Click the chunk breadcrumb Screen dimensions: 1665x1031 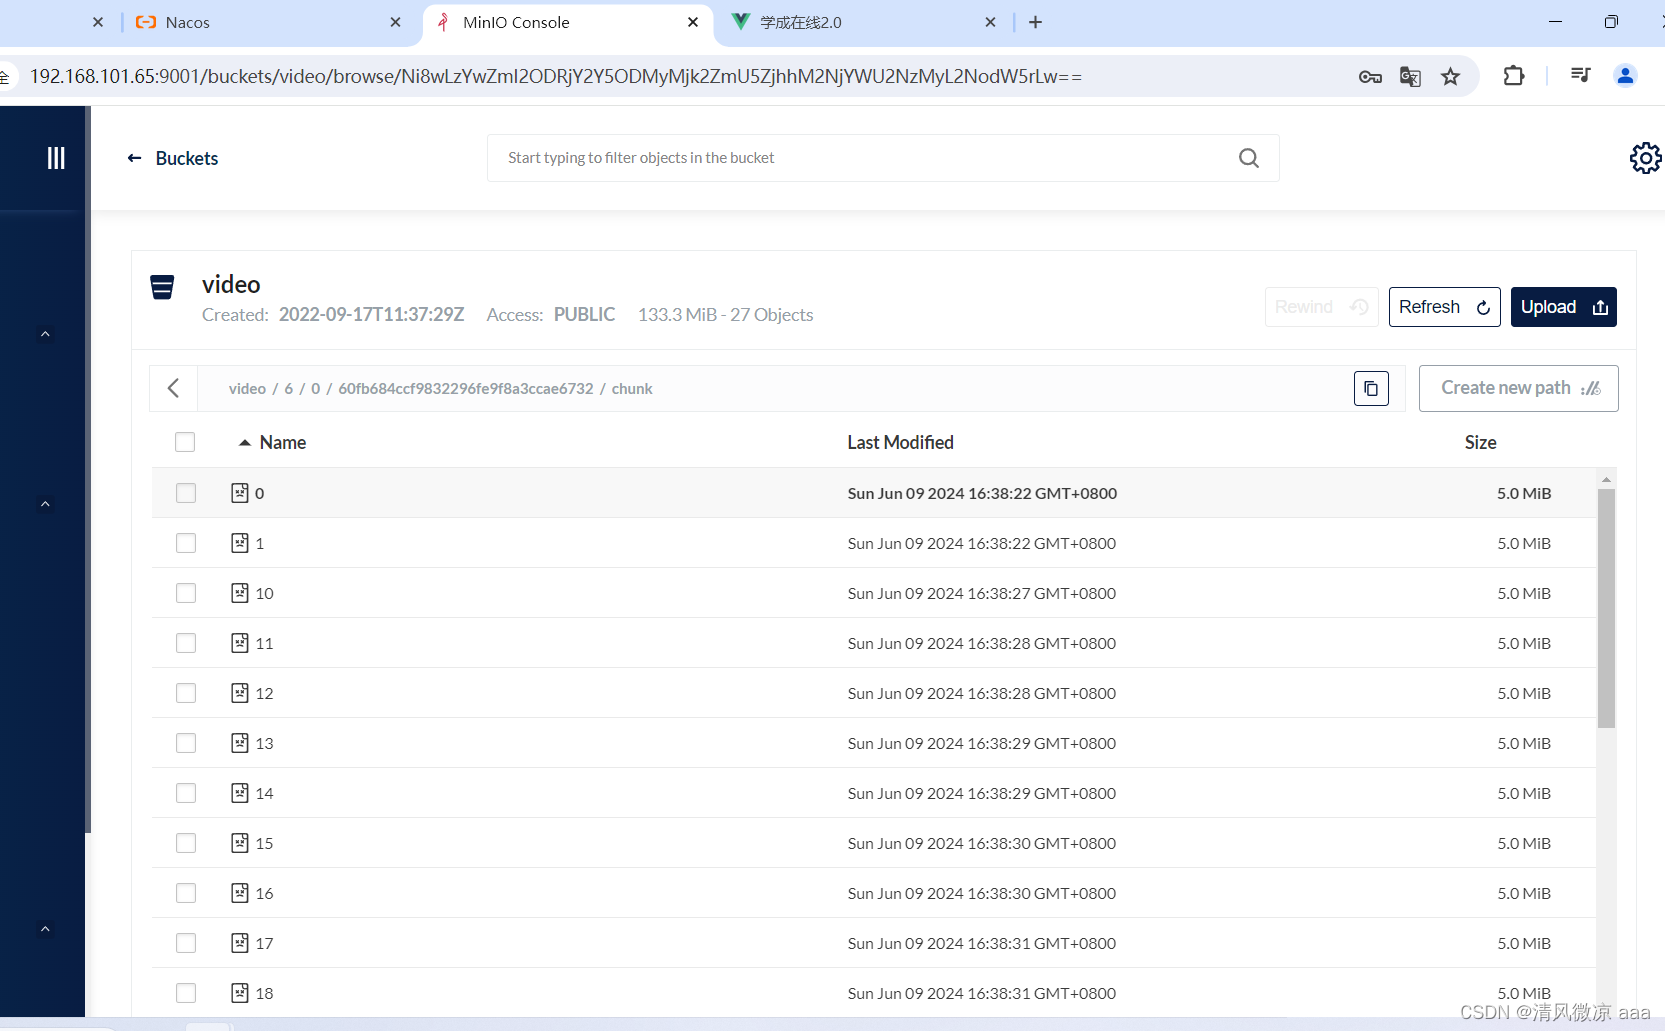pos(632,389)
